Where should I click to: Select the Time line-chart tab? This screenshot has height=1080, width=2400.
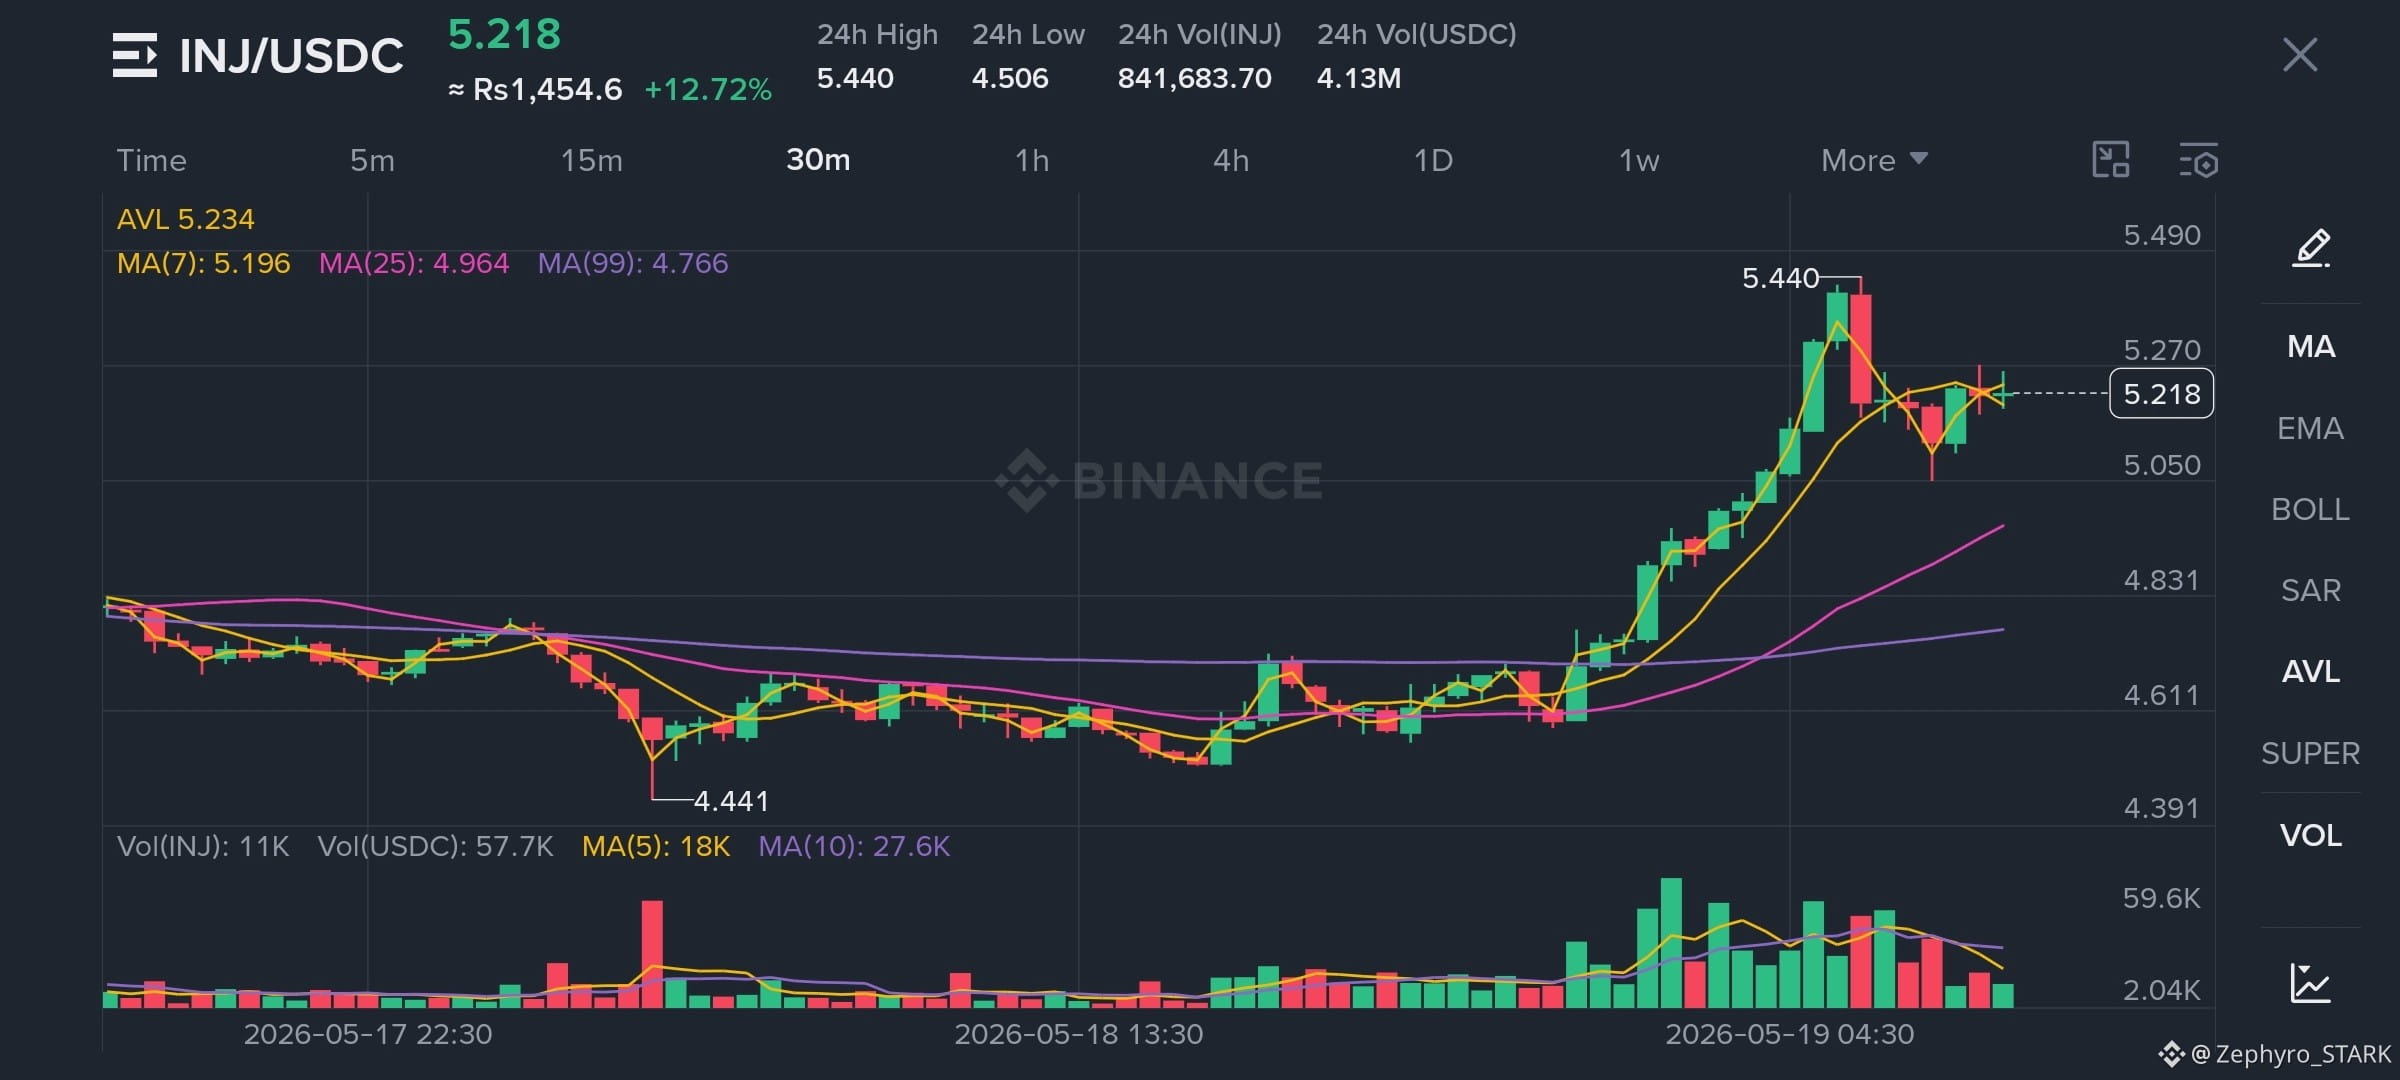tap(152, 160)
